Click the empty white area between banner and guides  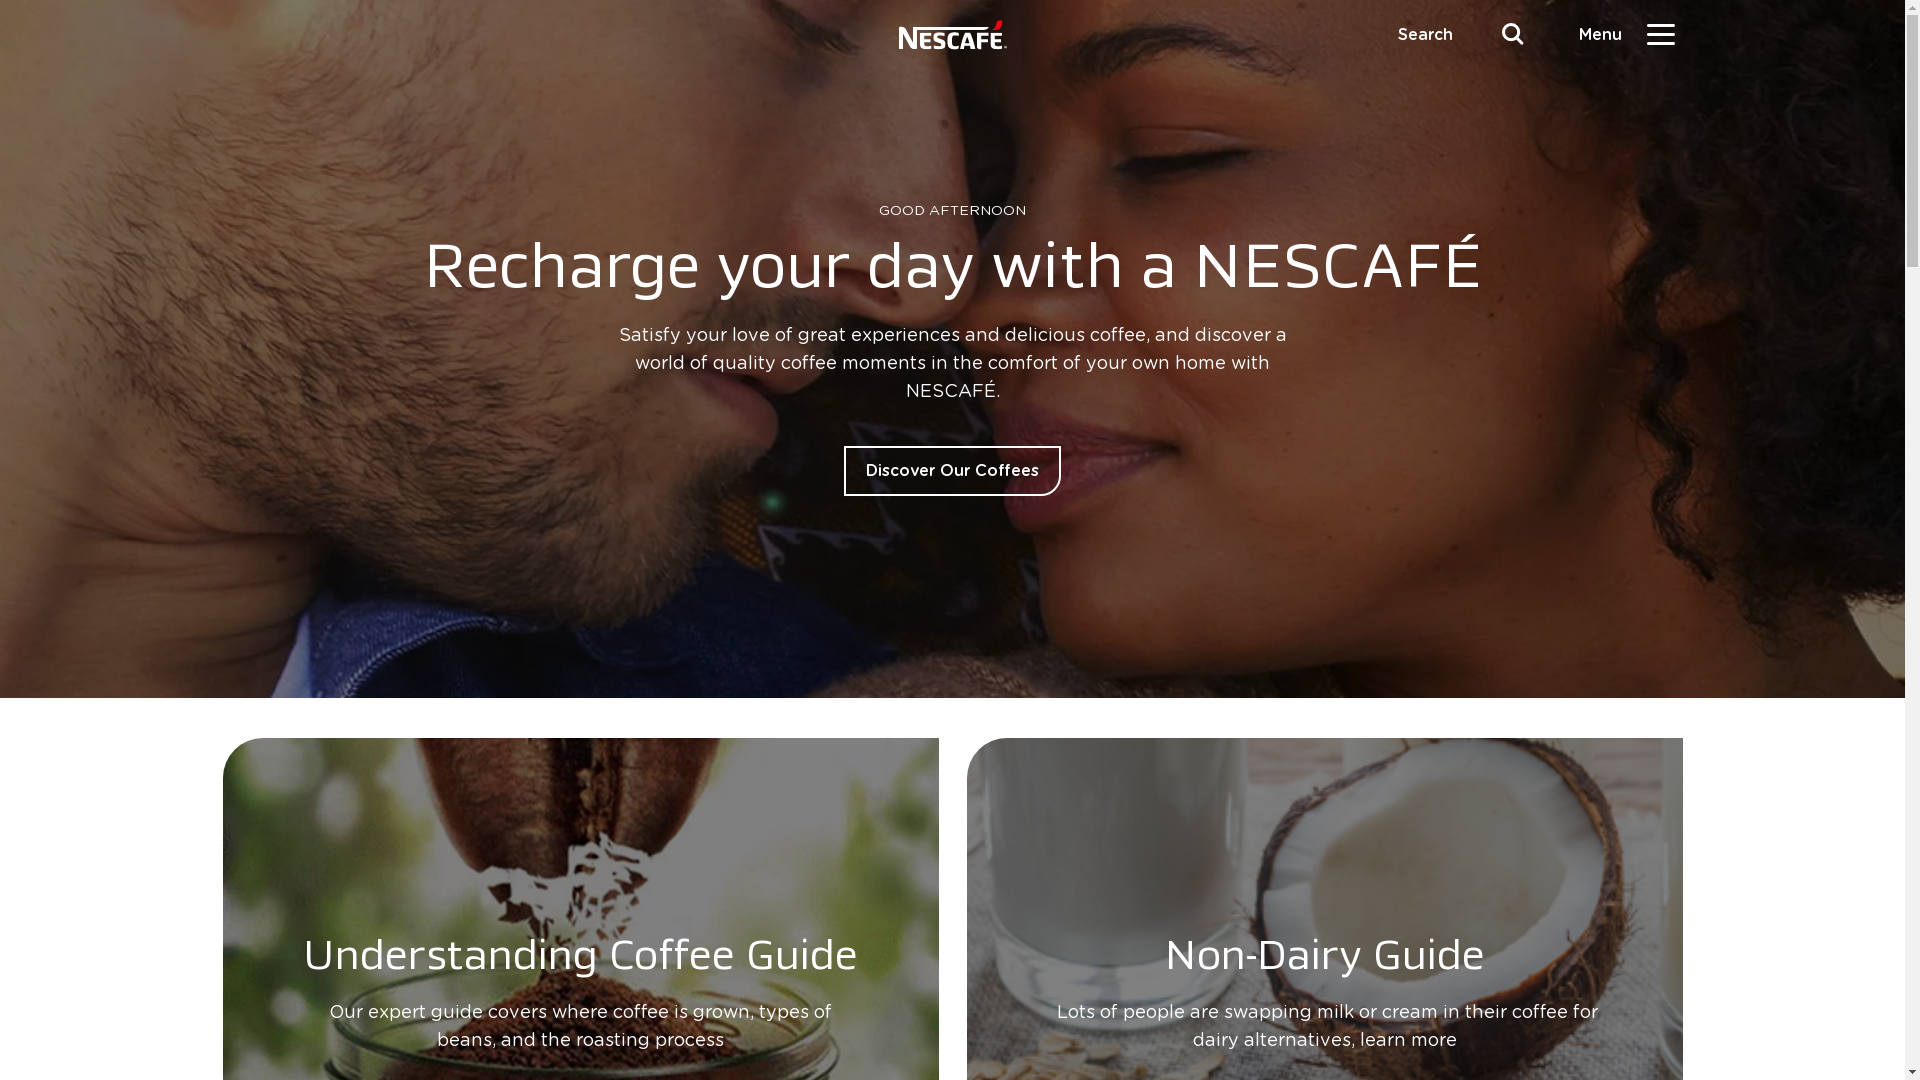(952, 718)
